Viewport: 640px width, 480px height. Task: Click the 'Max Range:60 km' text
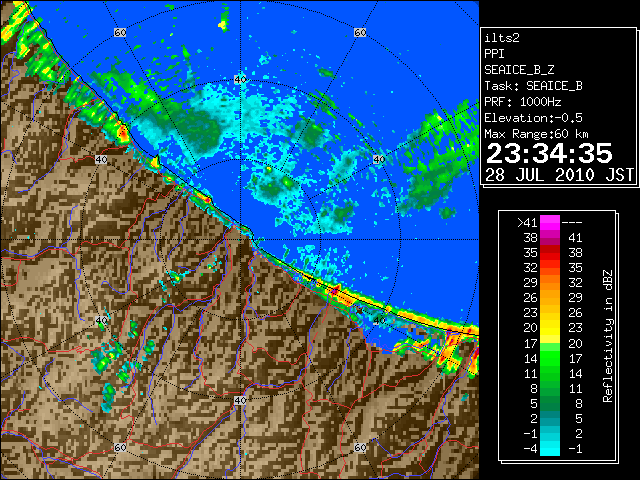(536, 134)
